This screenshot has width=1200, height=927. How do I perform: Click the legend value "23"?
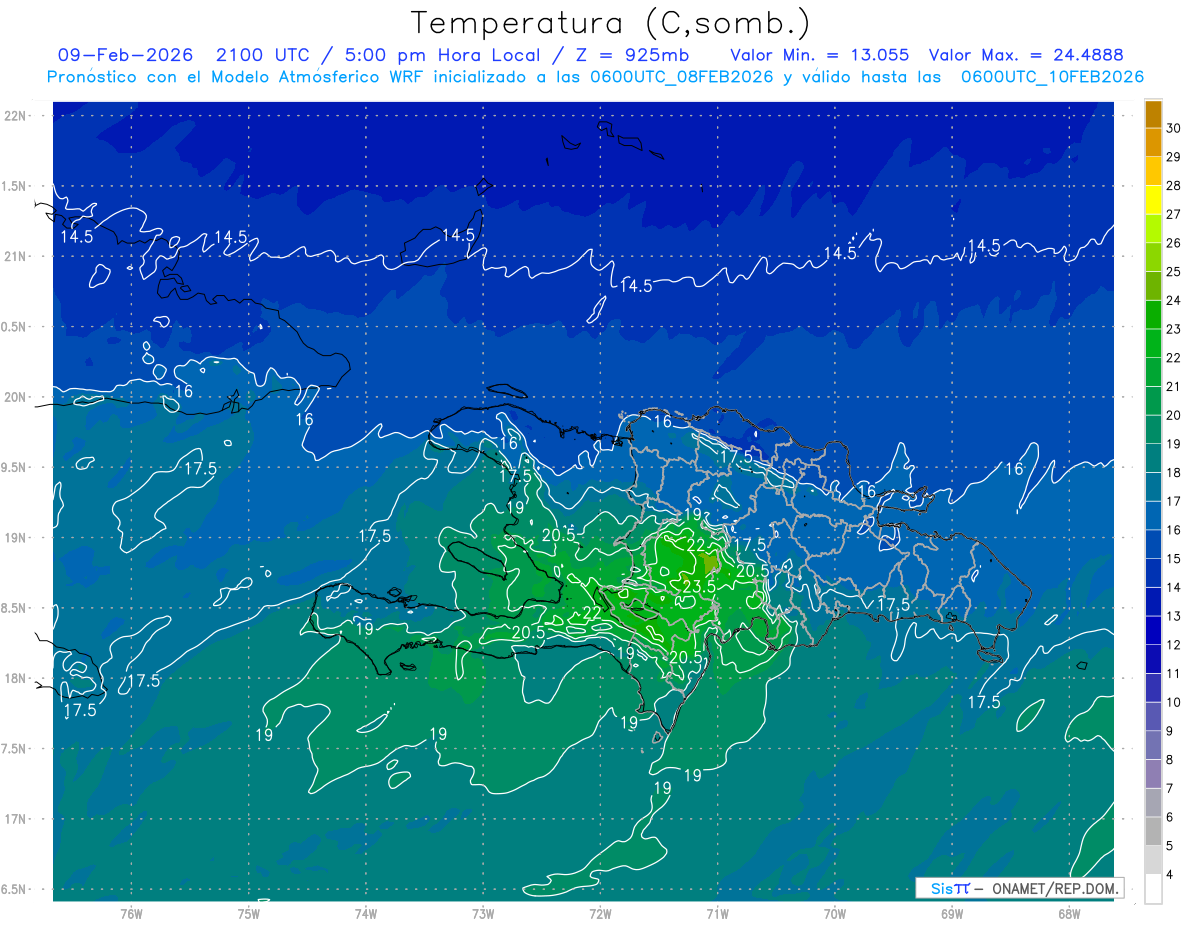[x=1174, y=329]
